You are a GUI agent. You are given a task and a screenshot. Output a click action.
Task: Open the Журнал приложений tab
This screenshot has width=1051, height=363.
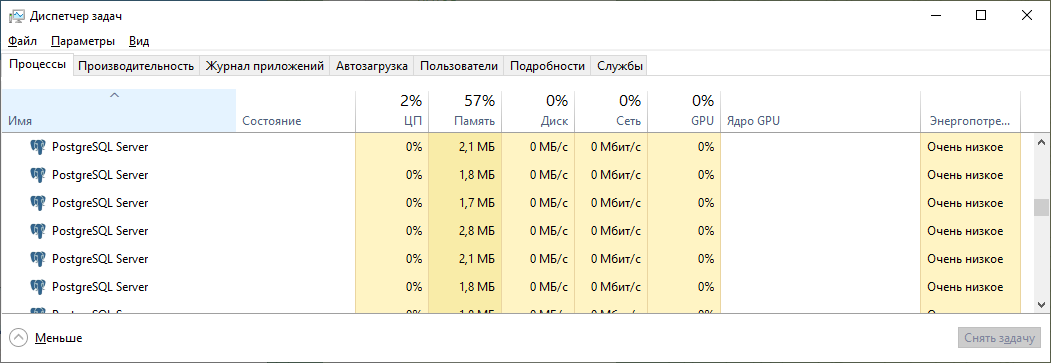tap(265, 66)
